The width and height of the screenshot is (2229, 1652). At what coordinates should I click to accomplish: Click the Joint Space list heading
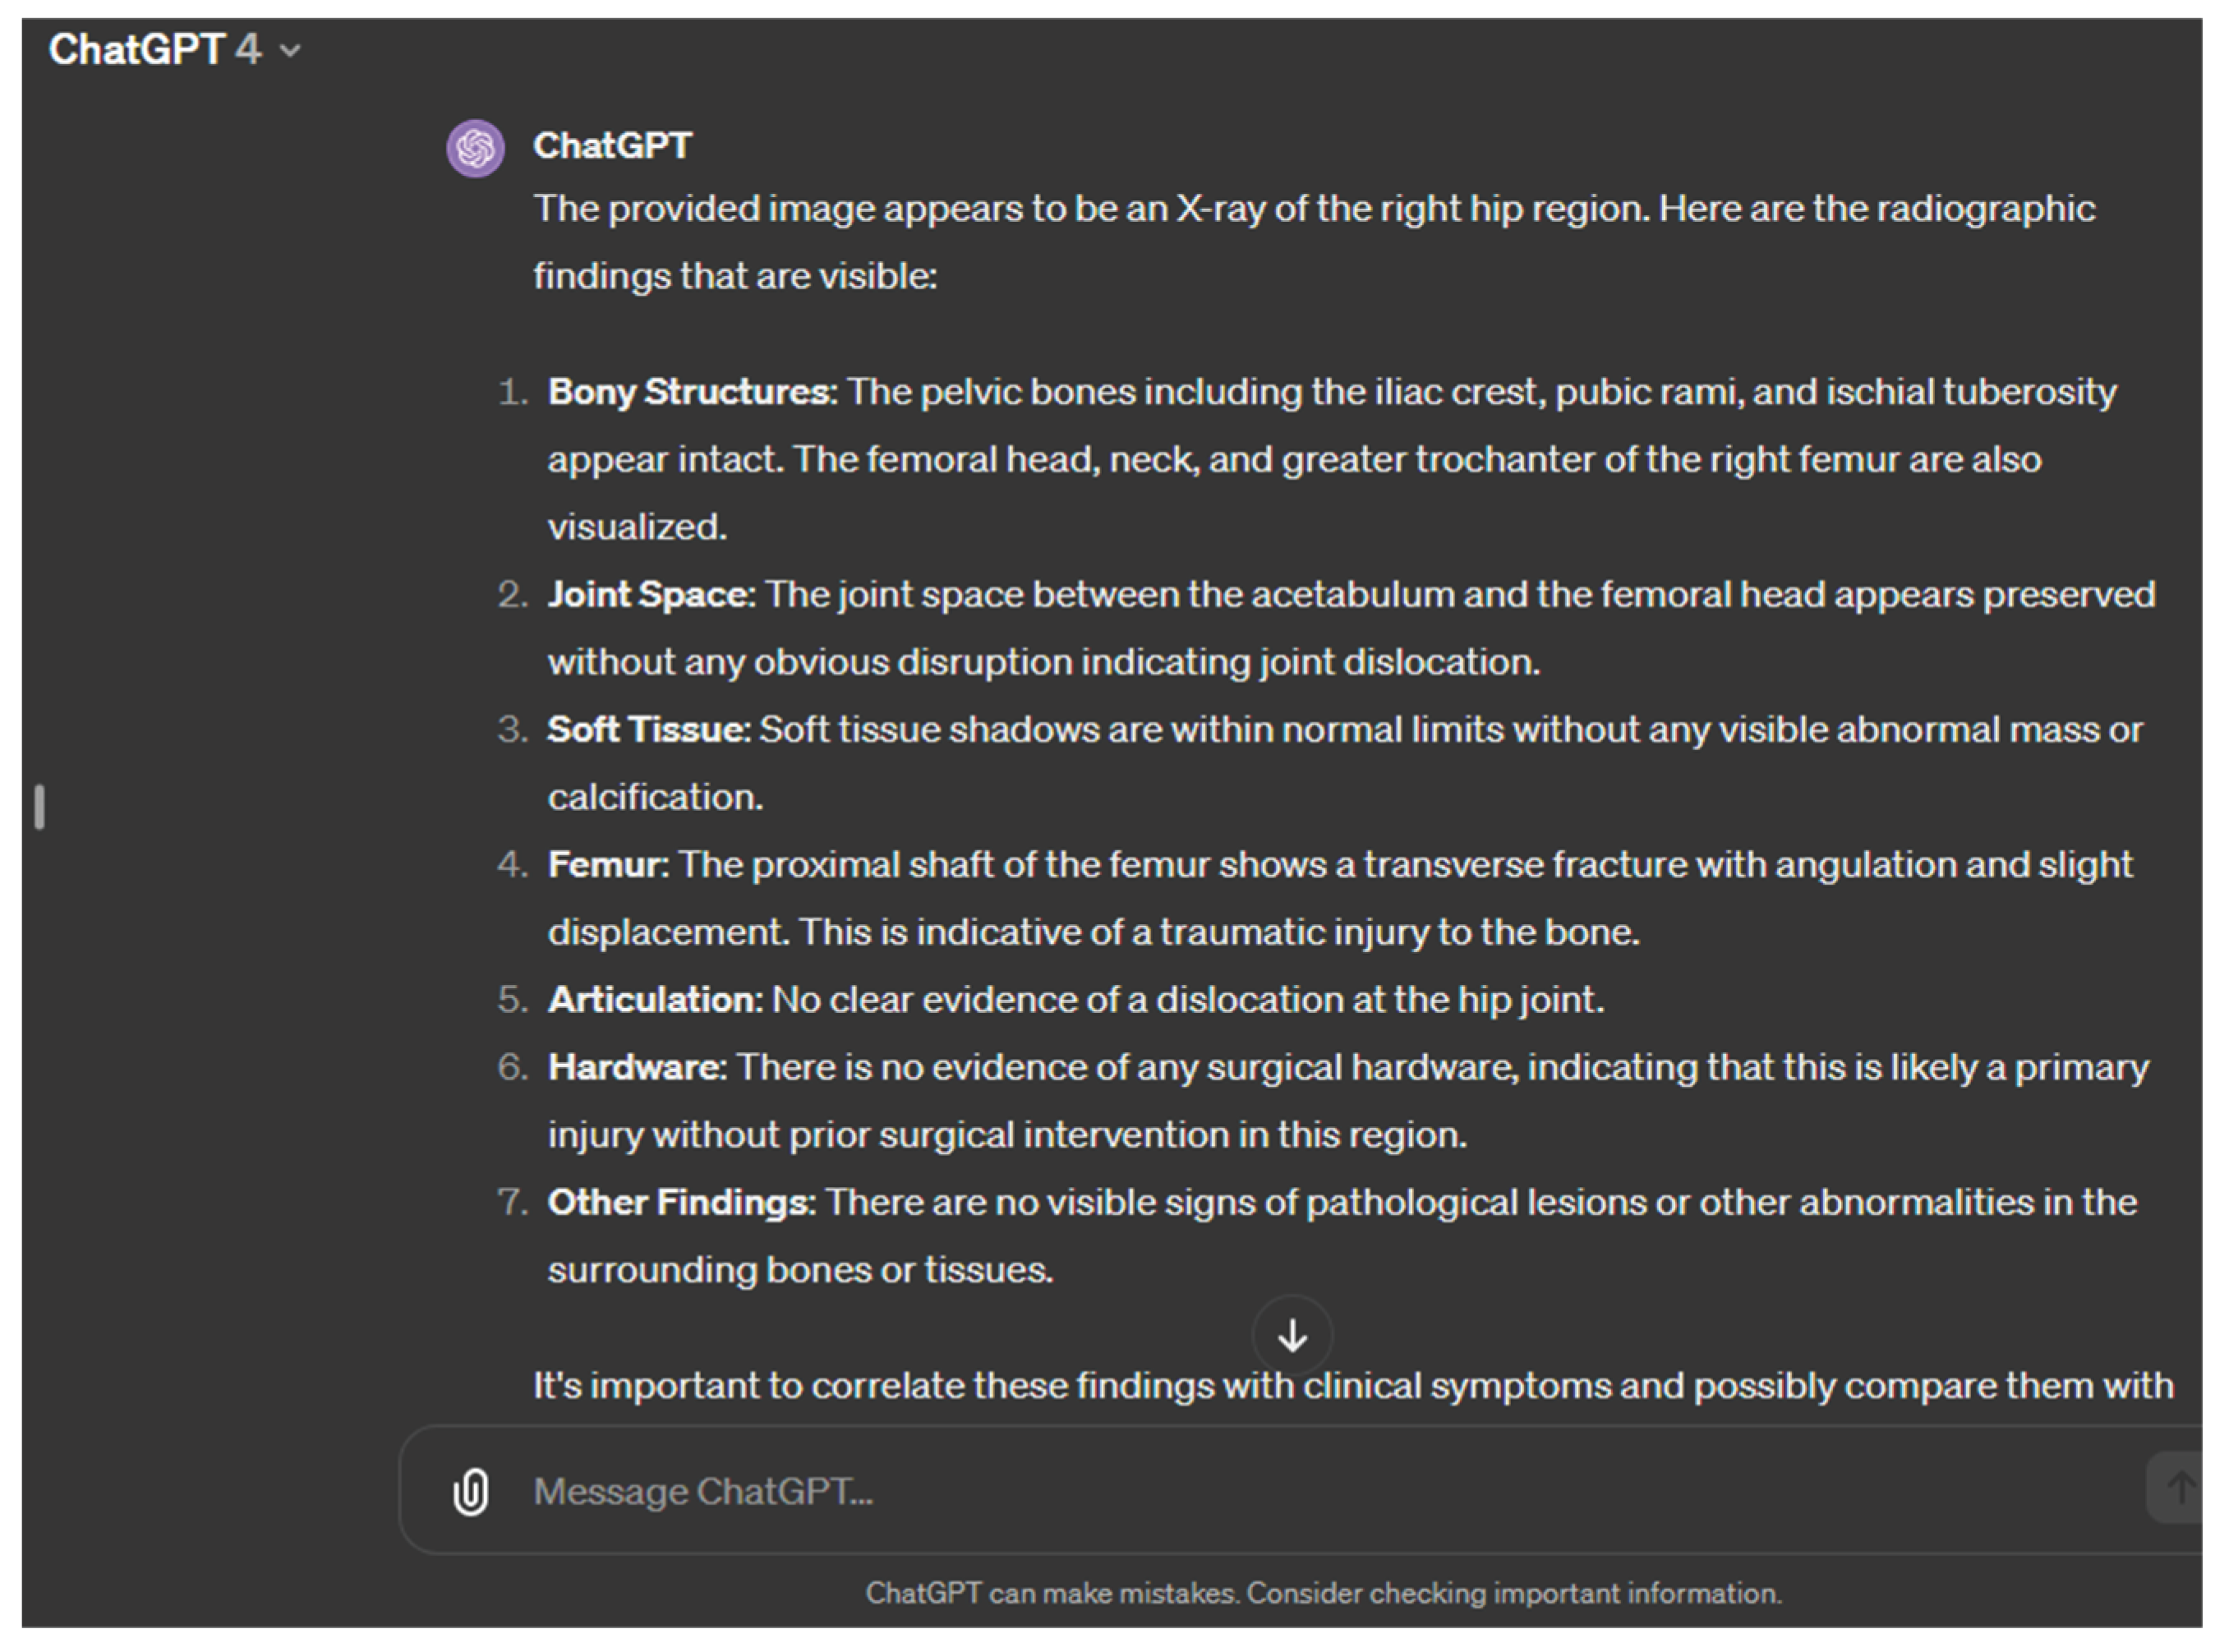point(651,595)
